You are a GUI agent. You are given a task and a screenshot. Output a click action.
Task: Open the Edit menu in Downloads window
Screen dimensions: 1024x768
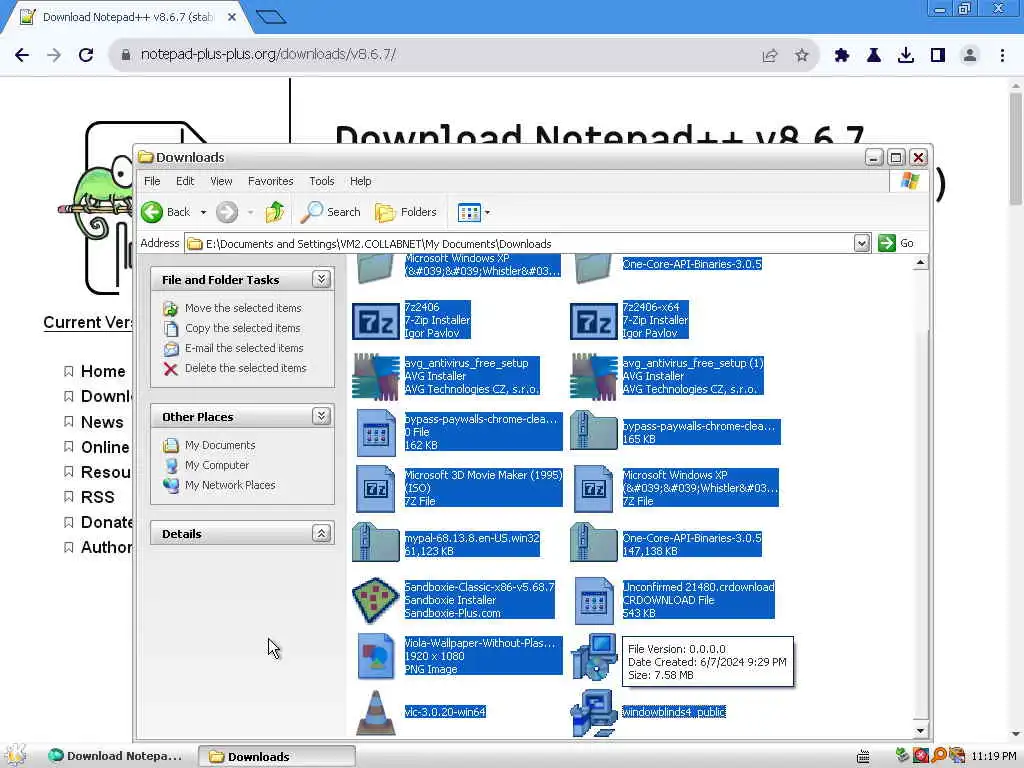pos(185,181)
